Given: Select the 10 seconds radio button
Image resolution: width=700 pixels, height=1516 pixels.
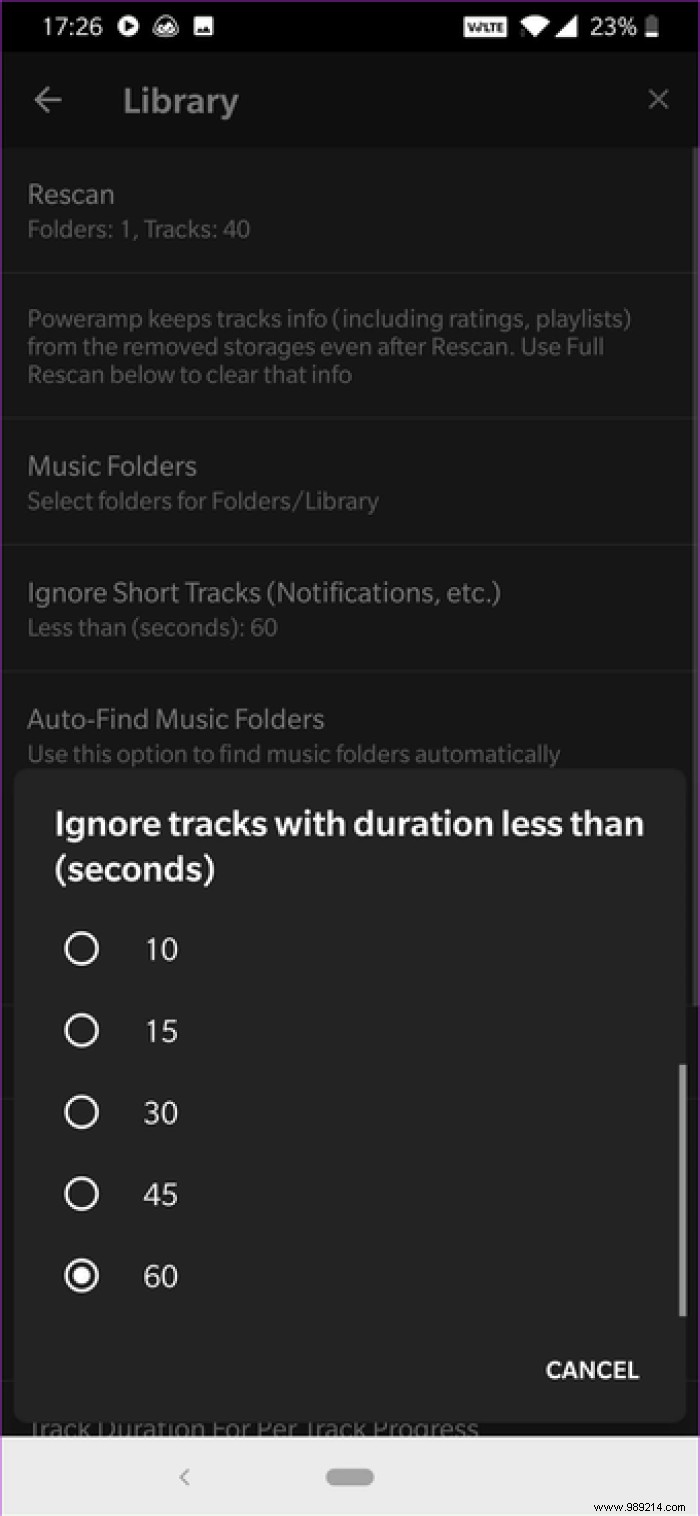Looking at the screenshot, I should click(x=81, y=948).
